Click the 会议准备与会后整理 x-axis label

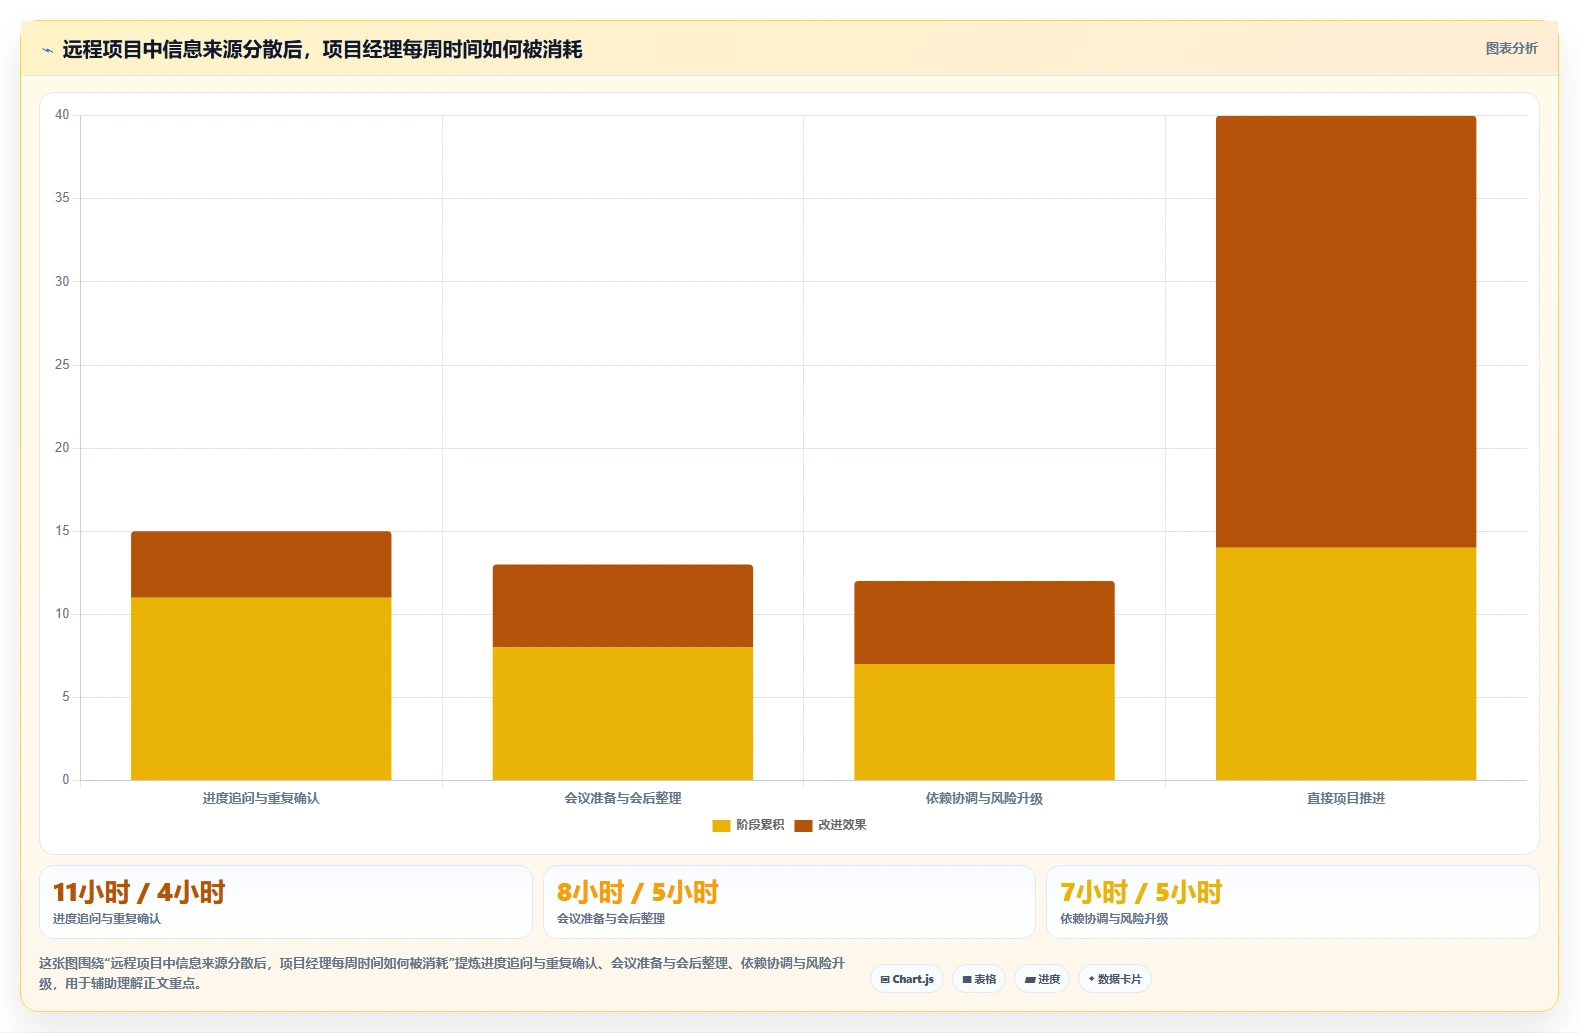pyautogui.click(x=623, y=798)
